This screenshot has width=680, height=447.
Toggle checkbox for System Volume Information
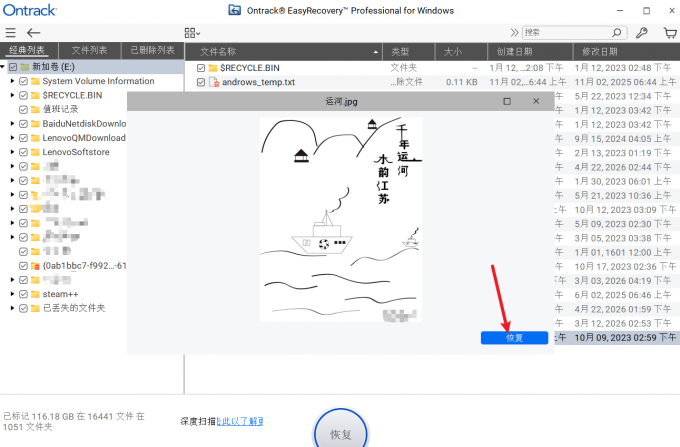[x=23, y=81]
